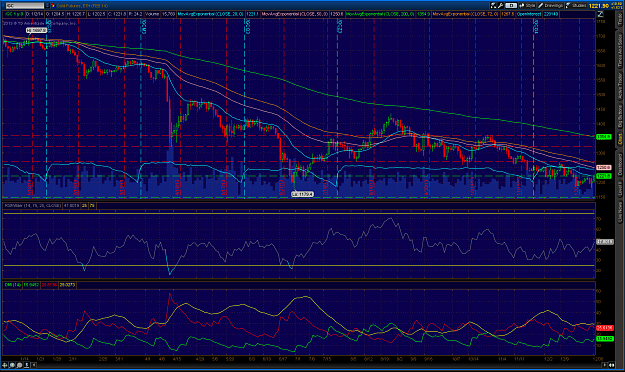Click the price axis scale icon below Studies

point(600,14)
